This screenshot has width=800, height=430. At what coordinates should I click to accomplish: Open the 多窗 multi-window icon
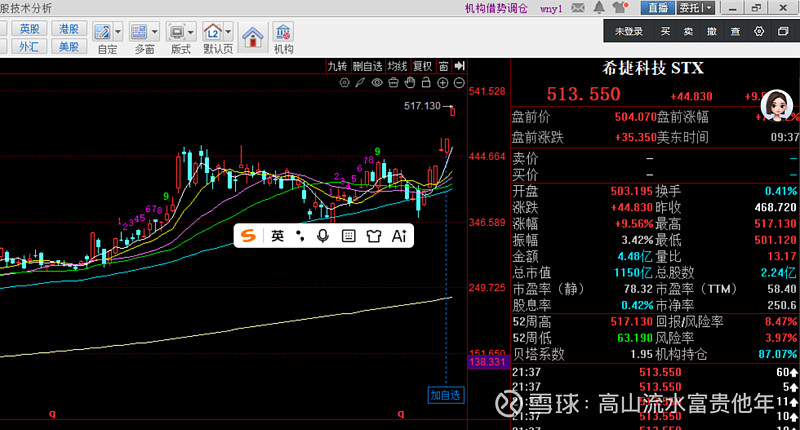pos(139,32)
